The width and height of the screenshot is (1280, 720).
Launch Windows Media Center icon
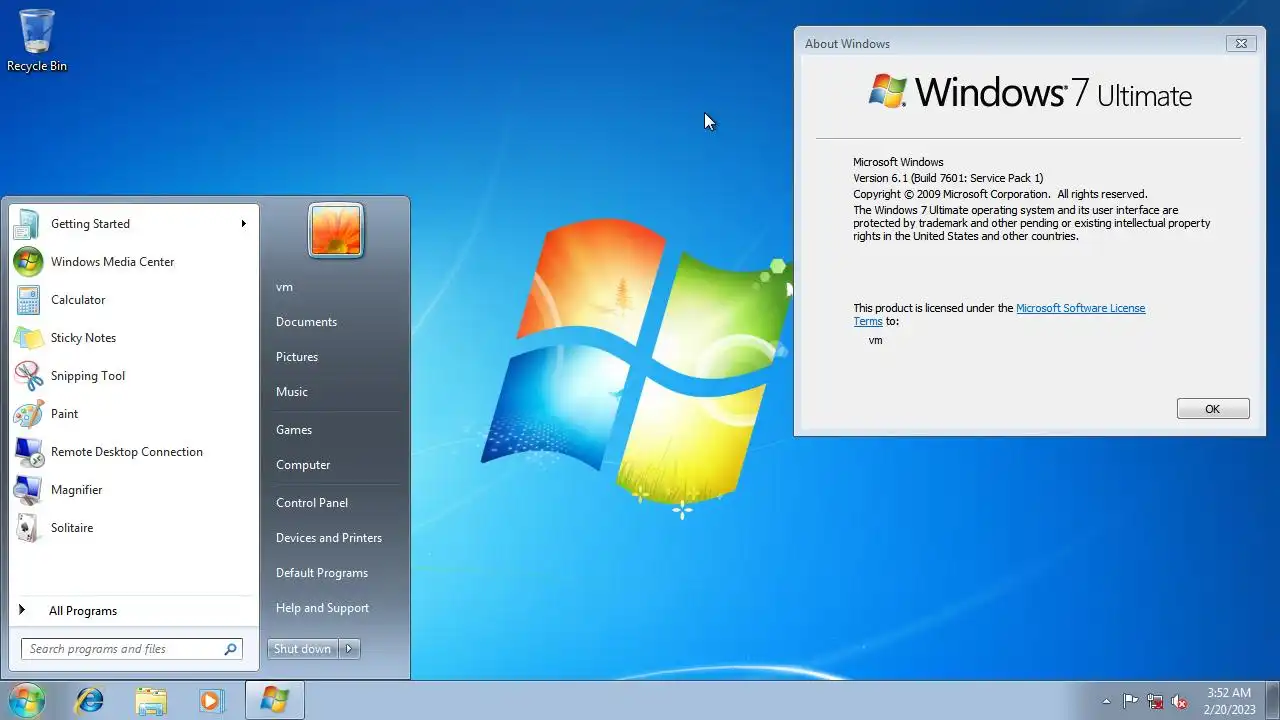(x=27, y=262)
